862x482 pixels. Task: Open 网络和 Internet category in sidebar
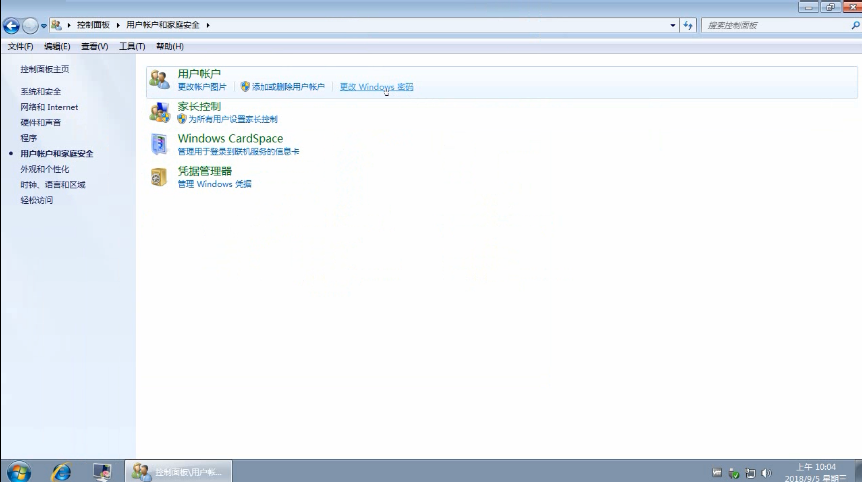pyautogui.click(x=49, y=107)
